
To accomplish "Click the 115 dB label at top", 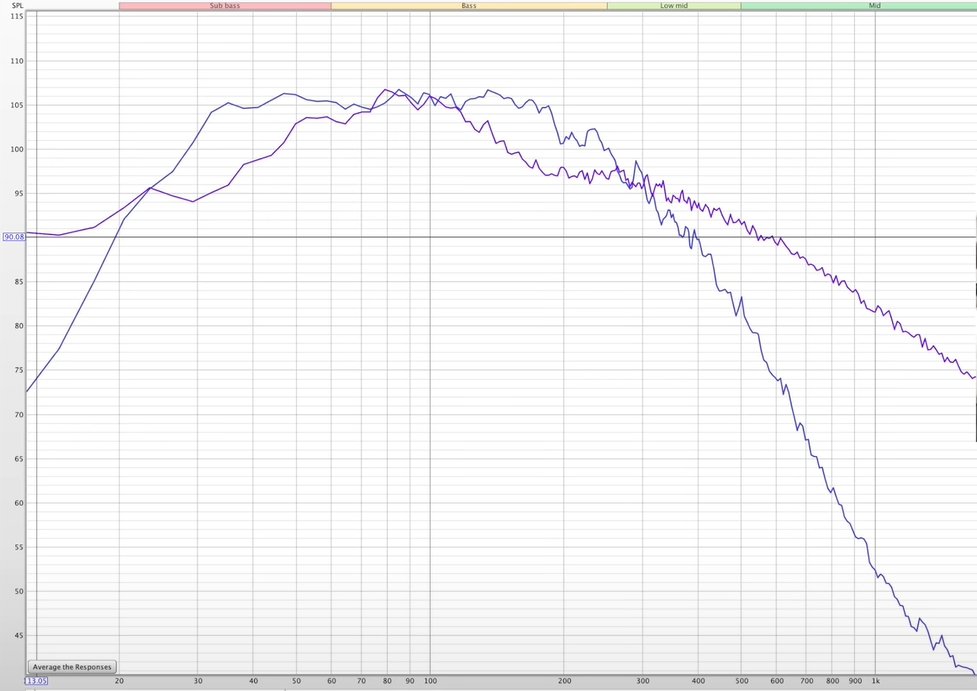I will (17, 17).
